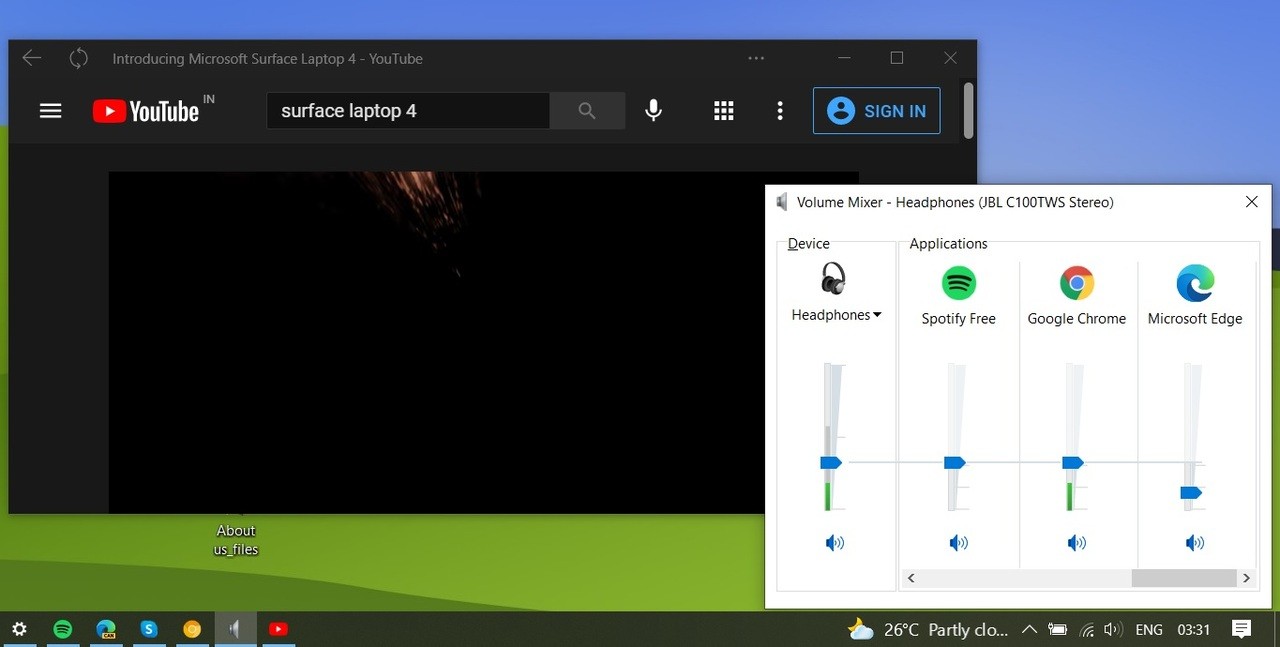Click inside the YouTube search field
Viewport: 1280px width, 647px height.
408,110
